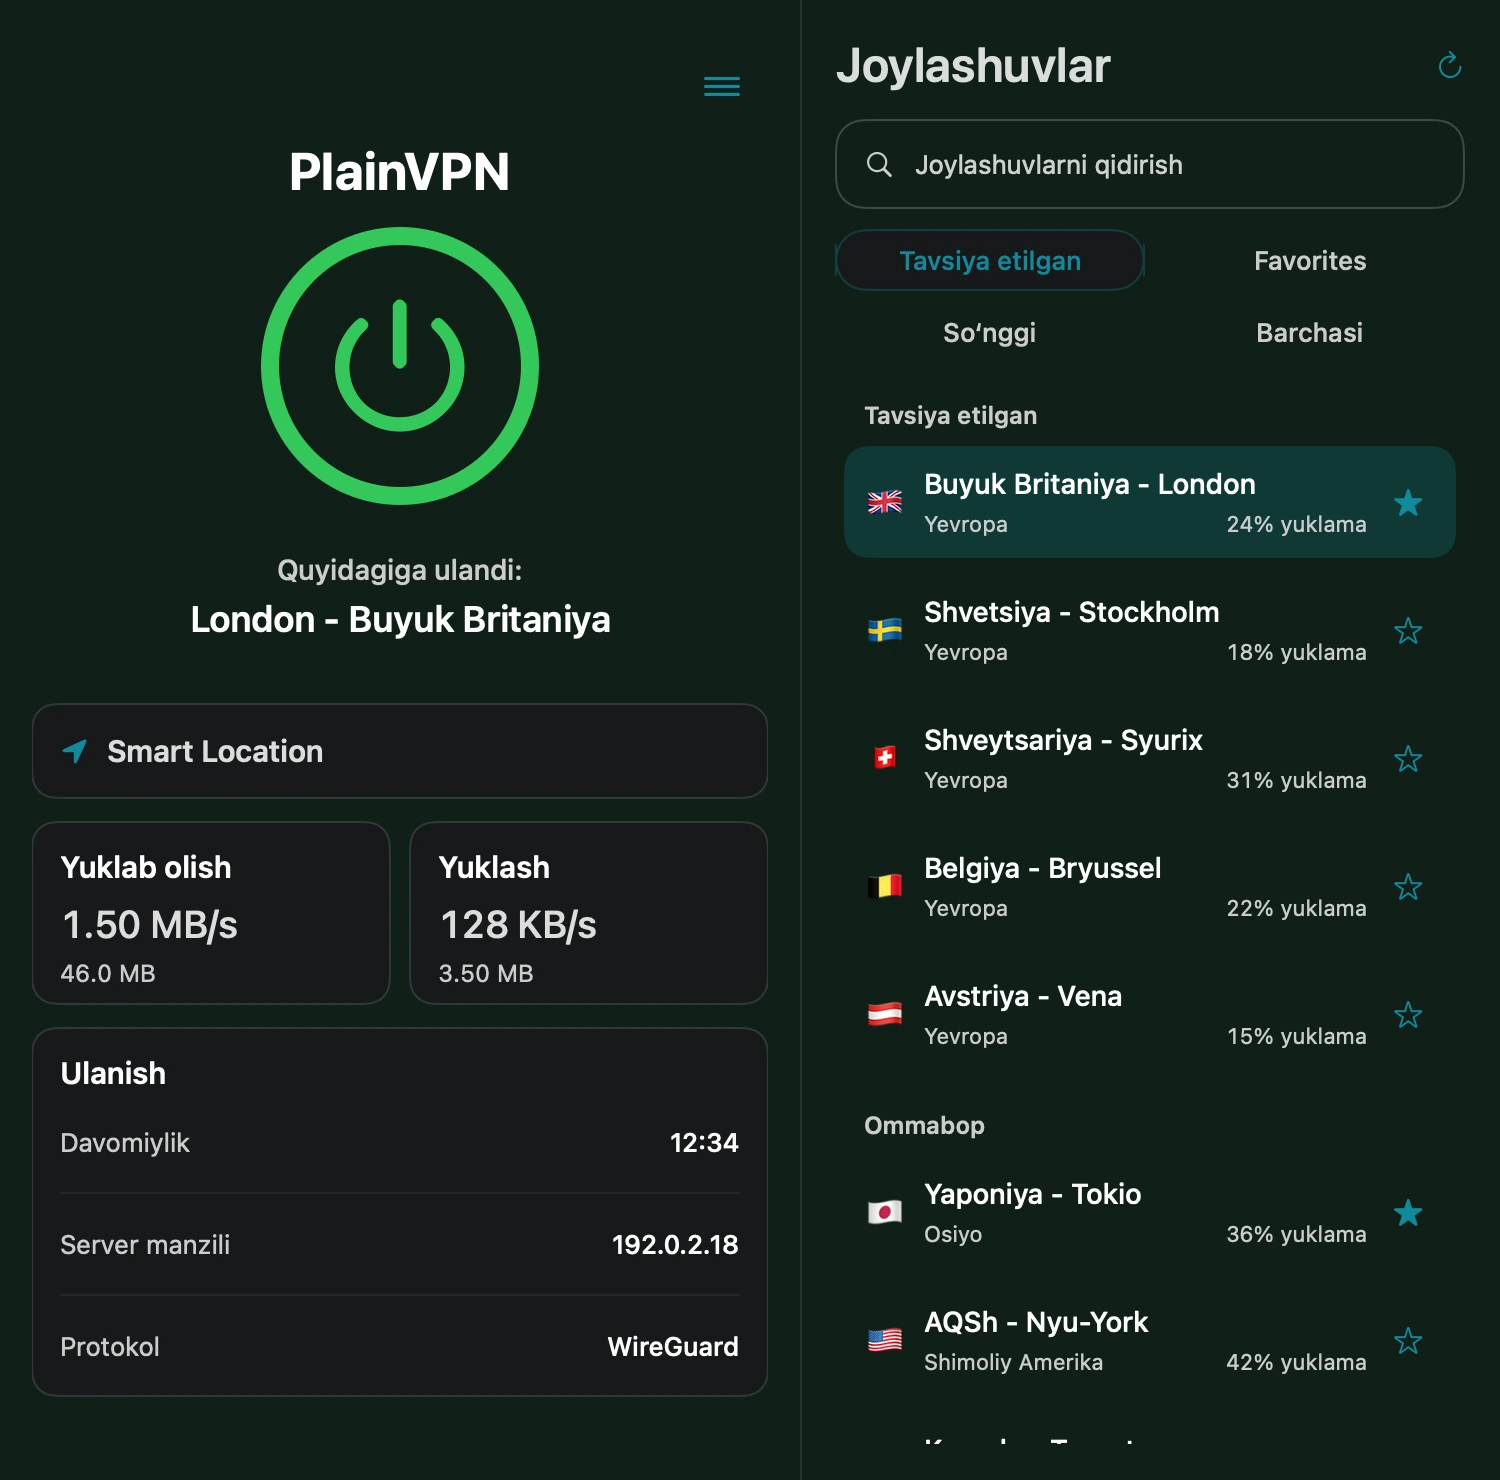
Task: Click the Ommabop section header
Action: (924, 1125)
